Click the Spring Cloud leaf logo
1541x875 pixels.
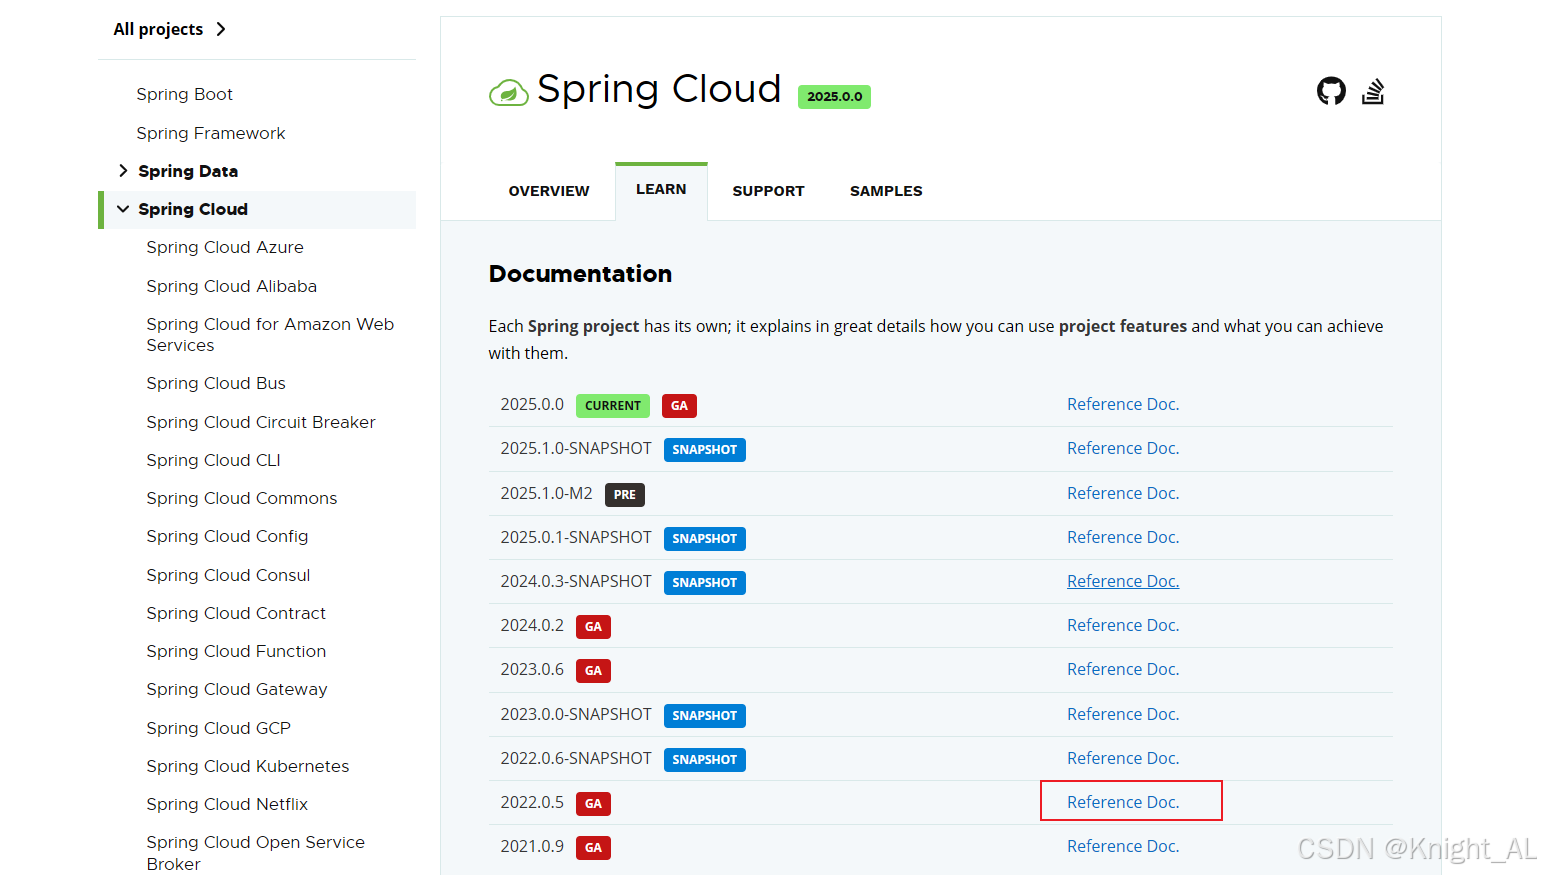[x=508, y=93]
